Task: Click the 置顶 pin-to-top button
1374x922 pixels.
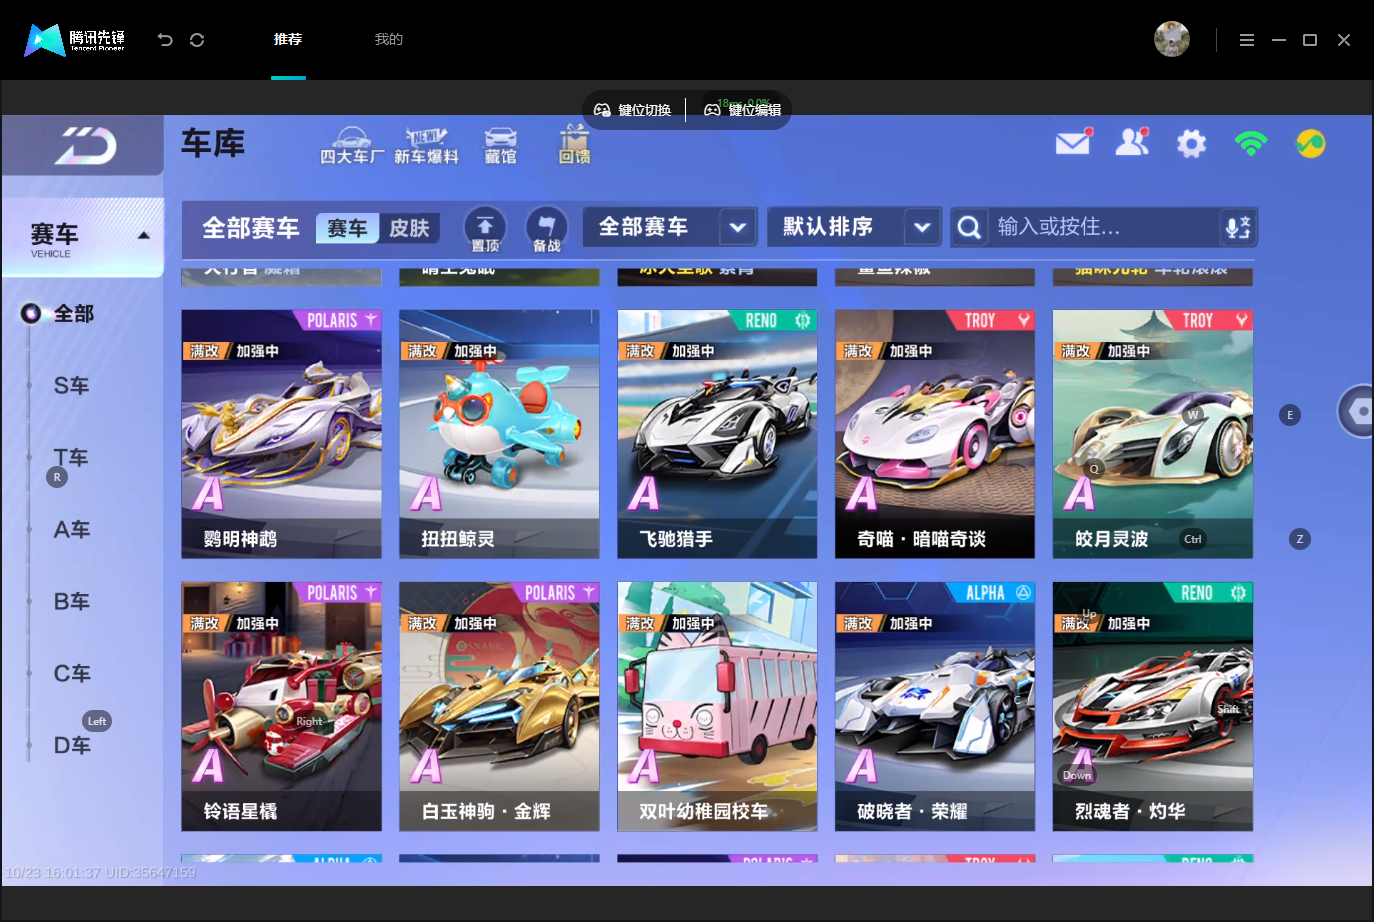Action: [485, 228]
